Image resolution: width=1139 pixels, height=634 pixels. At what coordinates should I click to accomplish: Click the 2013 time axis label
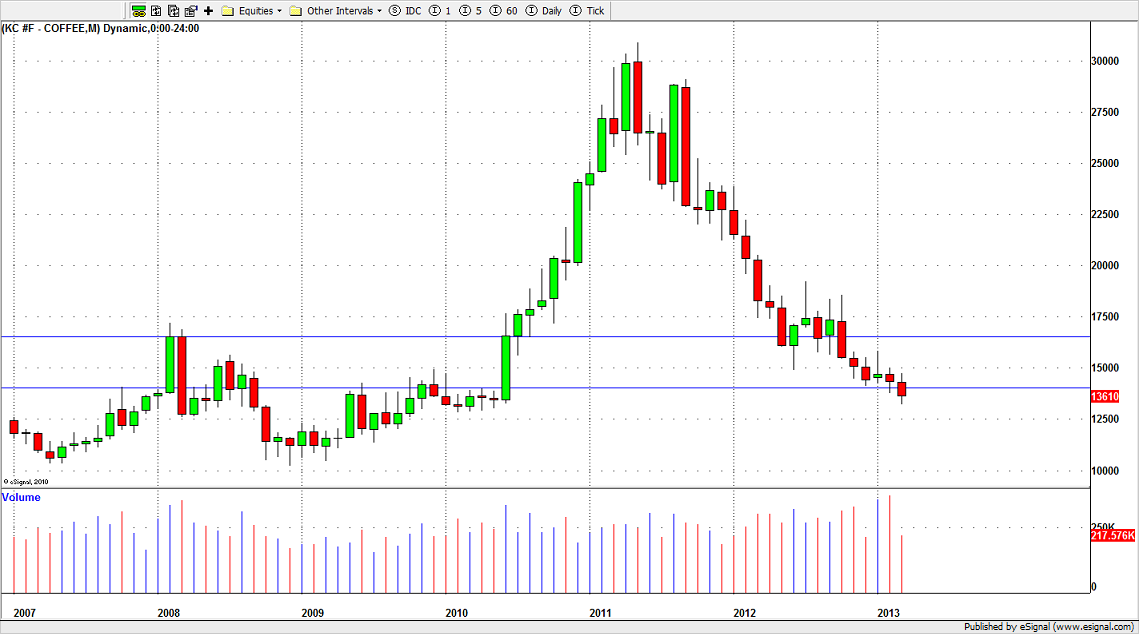pos(888,613)
